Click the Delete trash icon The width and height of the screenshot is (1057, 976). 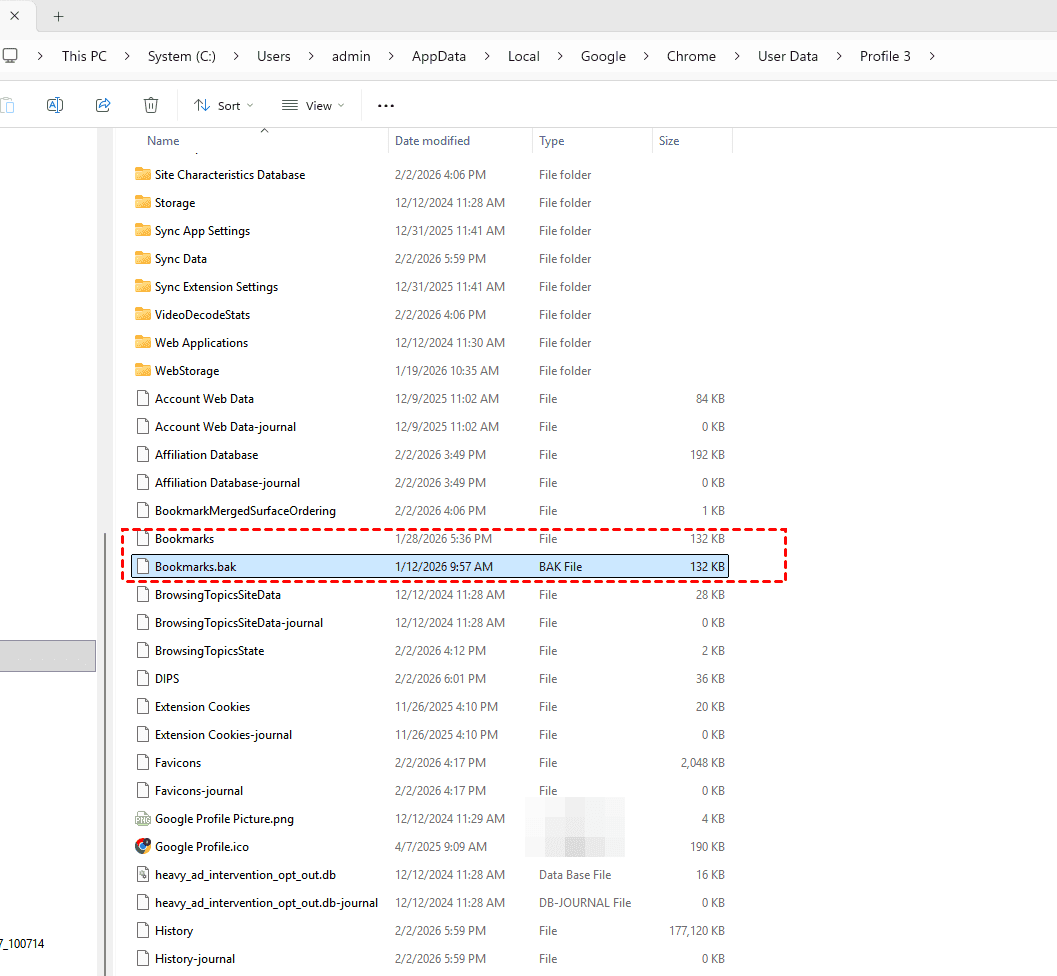click(x=151, y=105)
